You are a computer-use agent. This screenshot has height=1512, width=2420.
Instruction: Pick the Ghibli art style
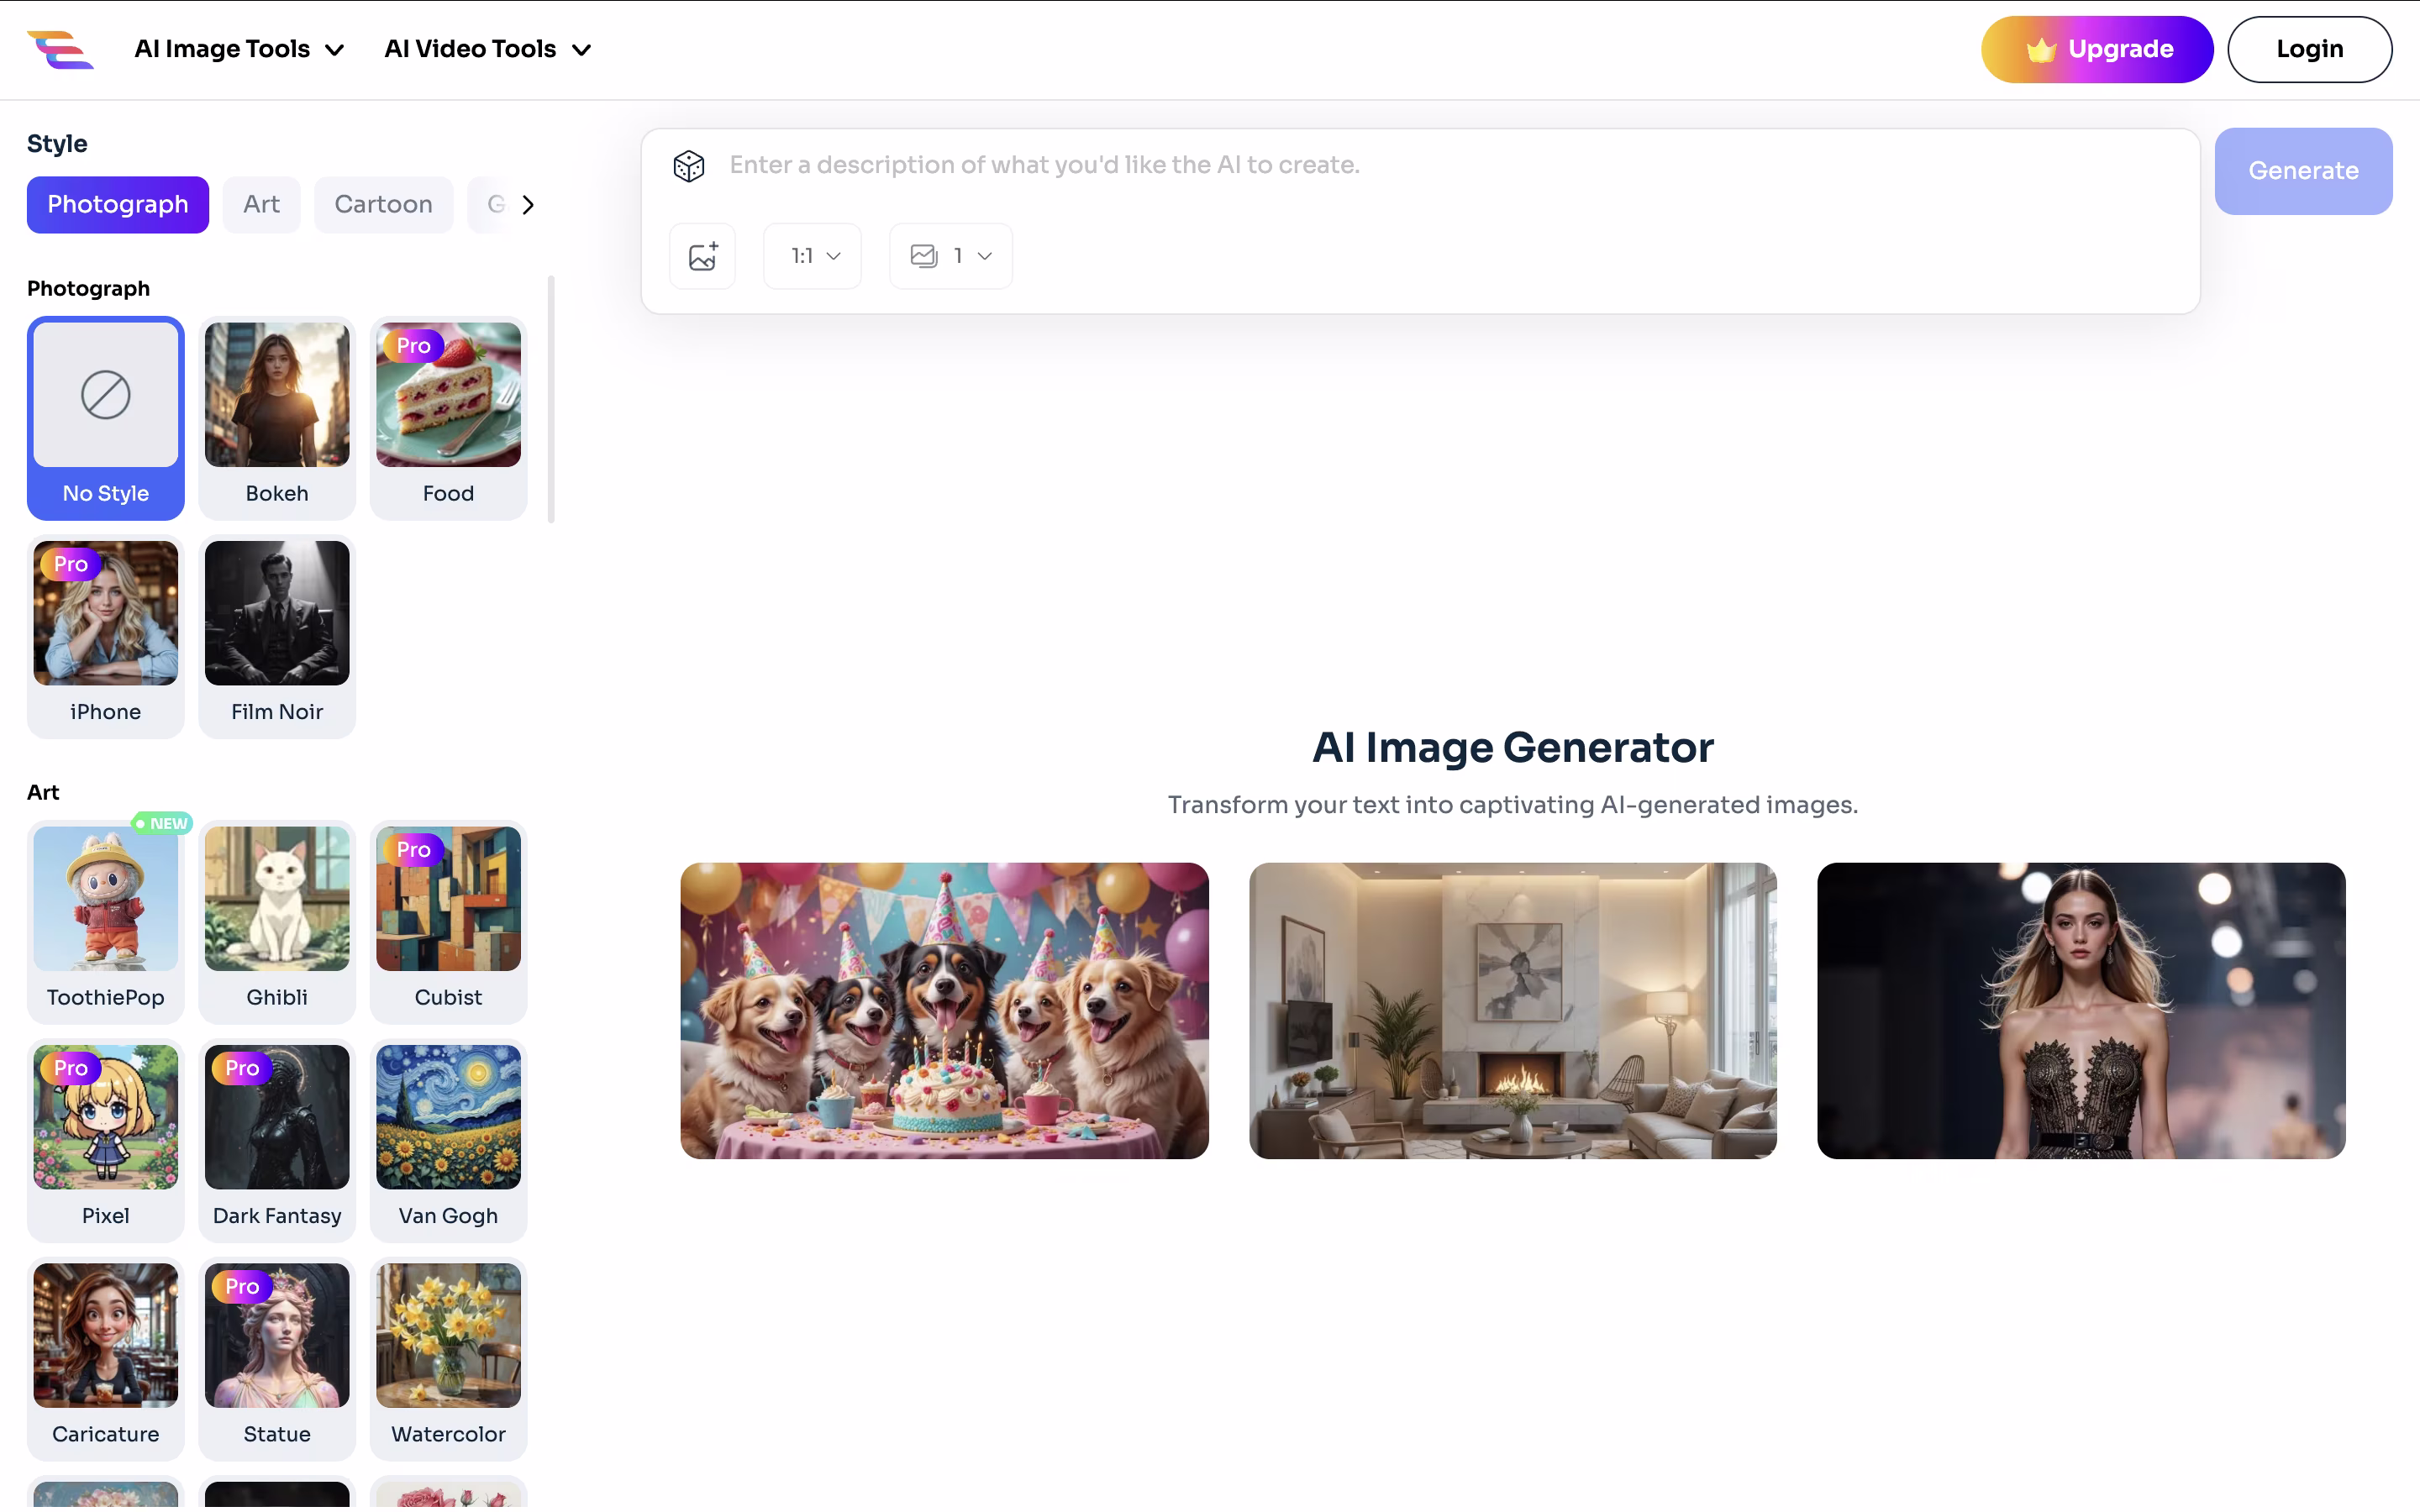click(x=277, y=922)
